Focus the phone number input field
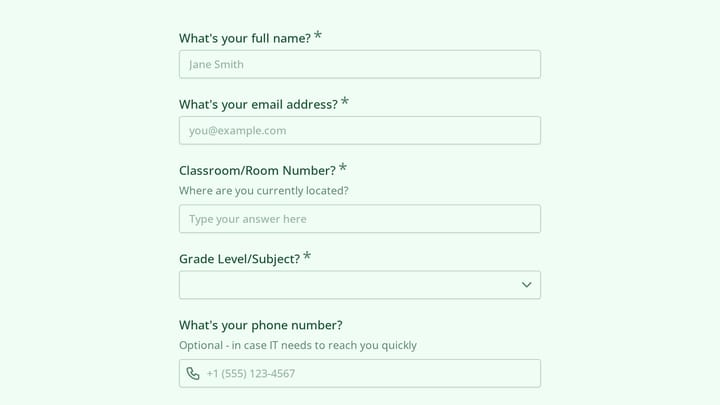The height and width of the screenshot is (405, 720). click(360, 373)
